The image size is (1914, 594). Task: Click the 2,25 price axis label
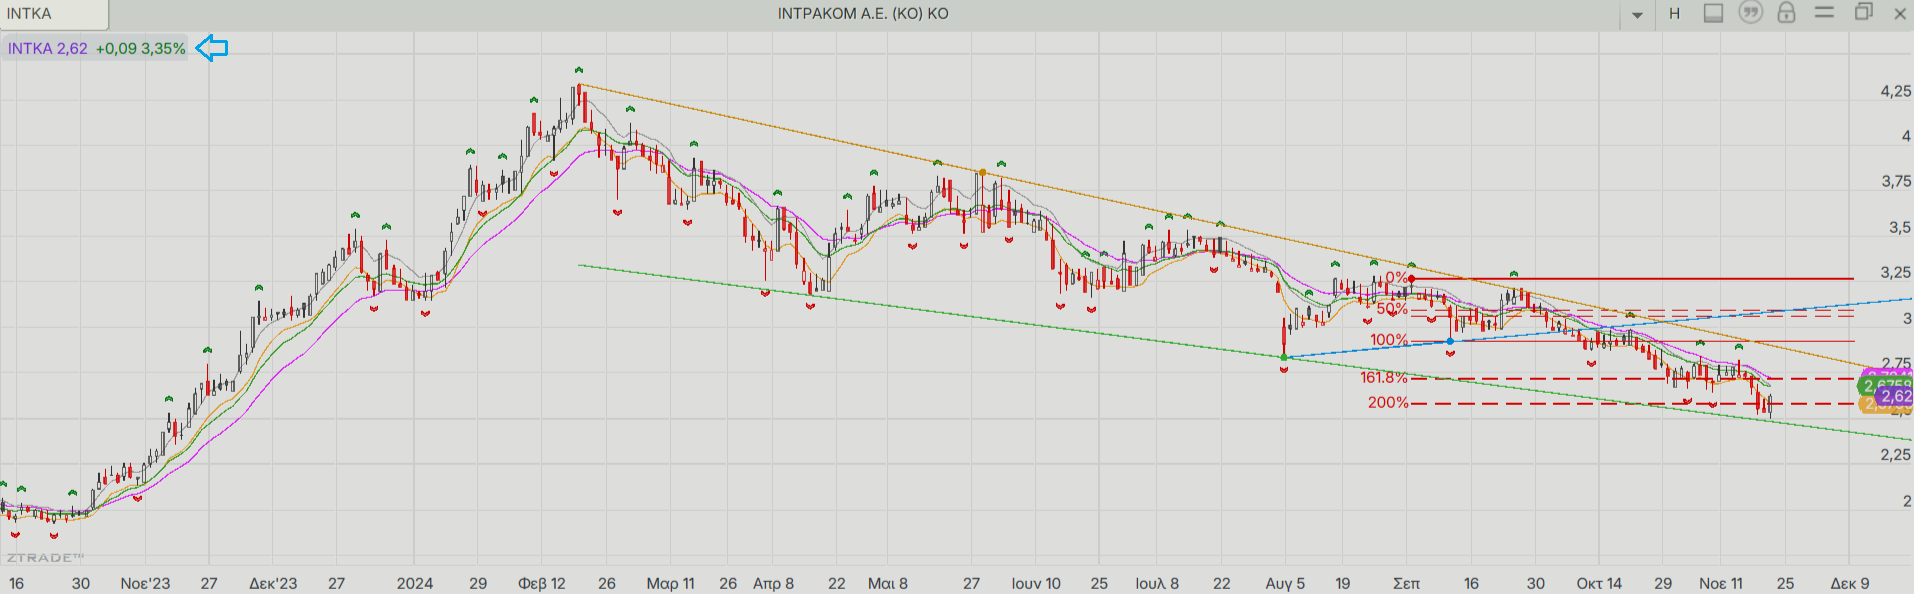1895,454
